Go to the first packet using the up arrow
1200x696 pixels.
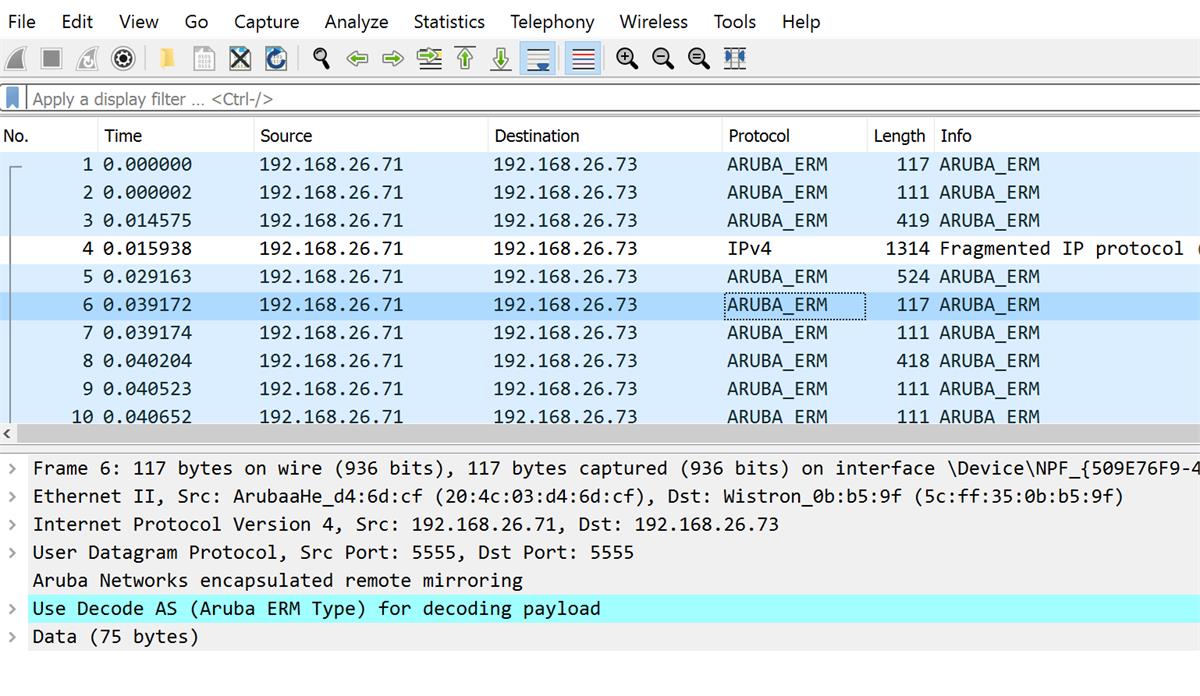[465, 58]
